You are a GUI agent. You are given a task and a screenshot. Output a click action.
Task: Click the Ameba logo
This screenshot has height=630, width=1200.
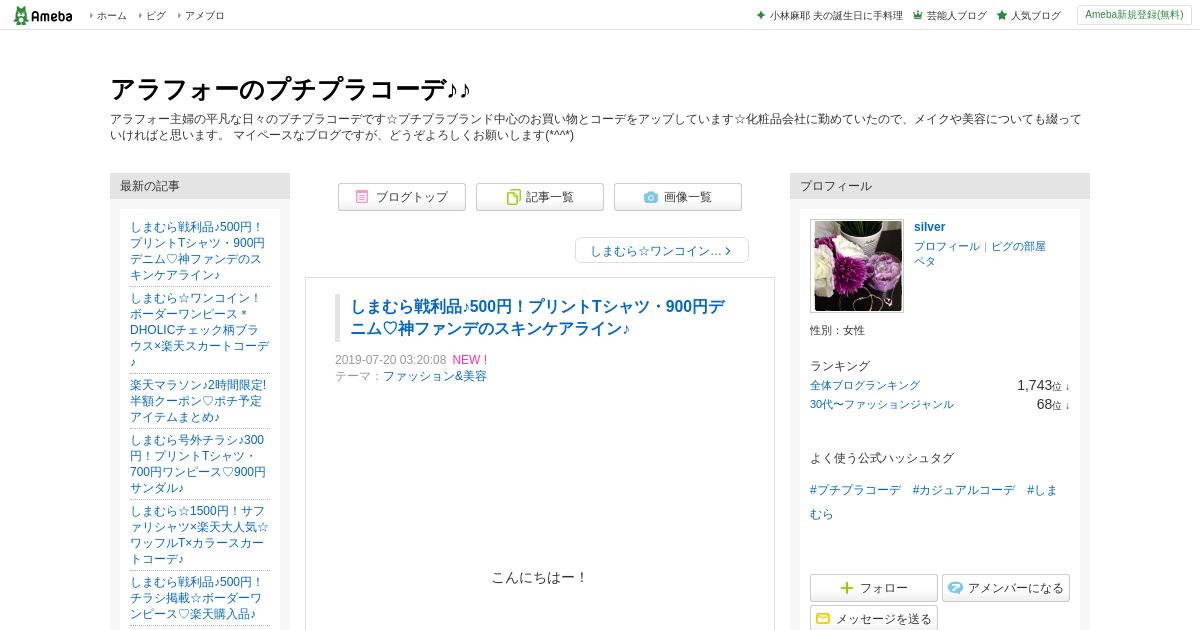(43, 15)
